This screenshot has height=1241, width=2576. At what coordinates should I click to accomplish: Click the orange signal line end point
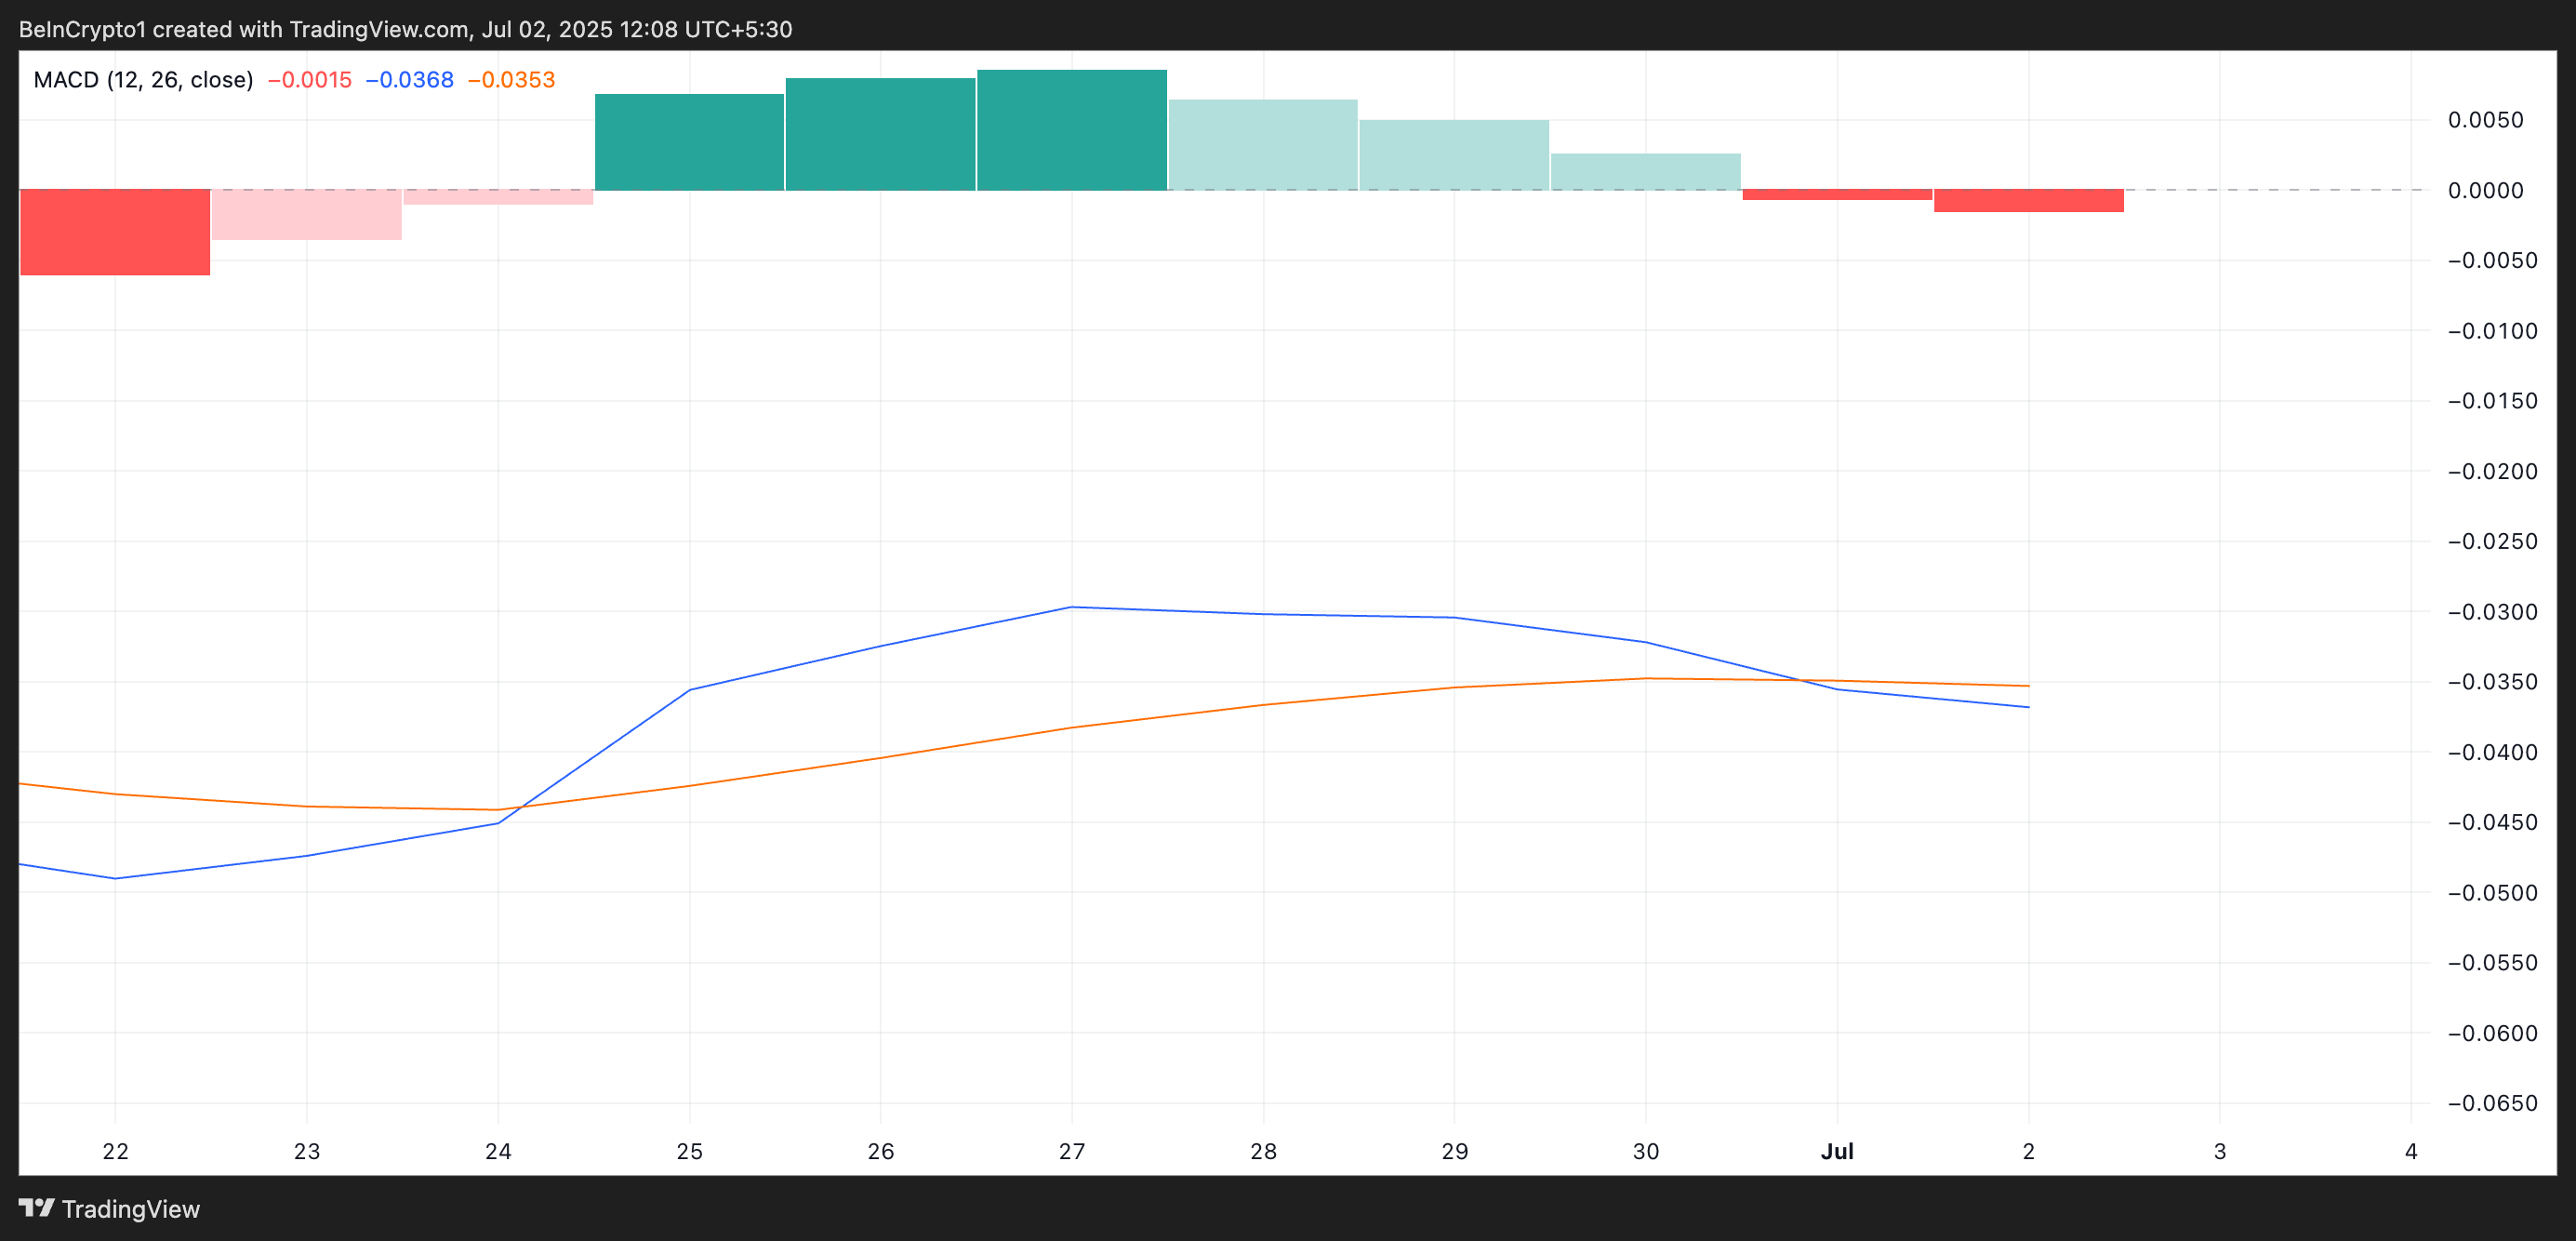point(2028,686)
